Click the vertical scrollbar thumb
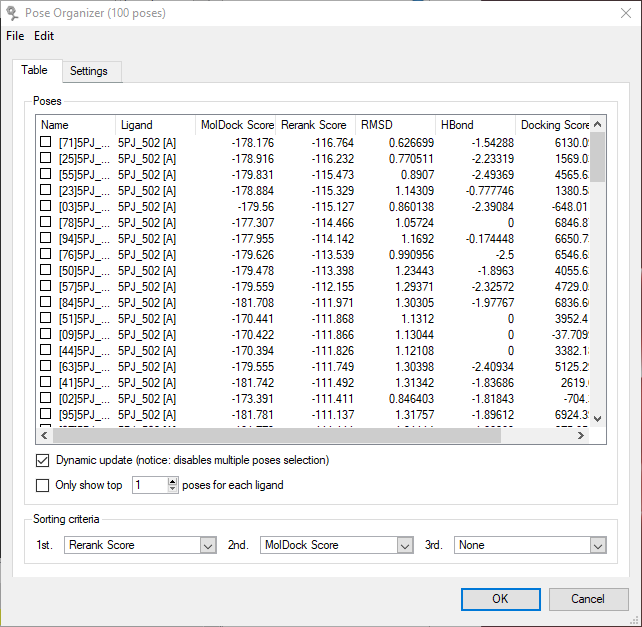The image size is (642, 627). point(597,157)
